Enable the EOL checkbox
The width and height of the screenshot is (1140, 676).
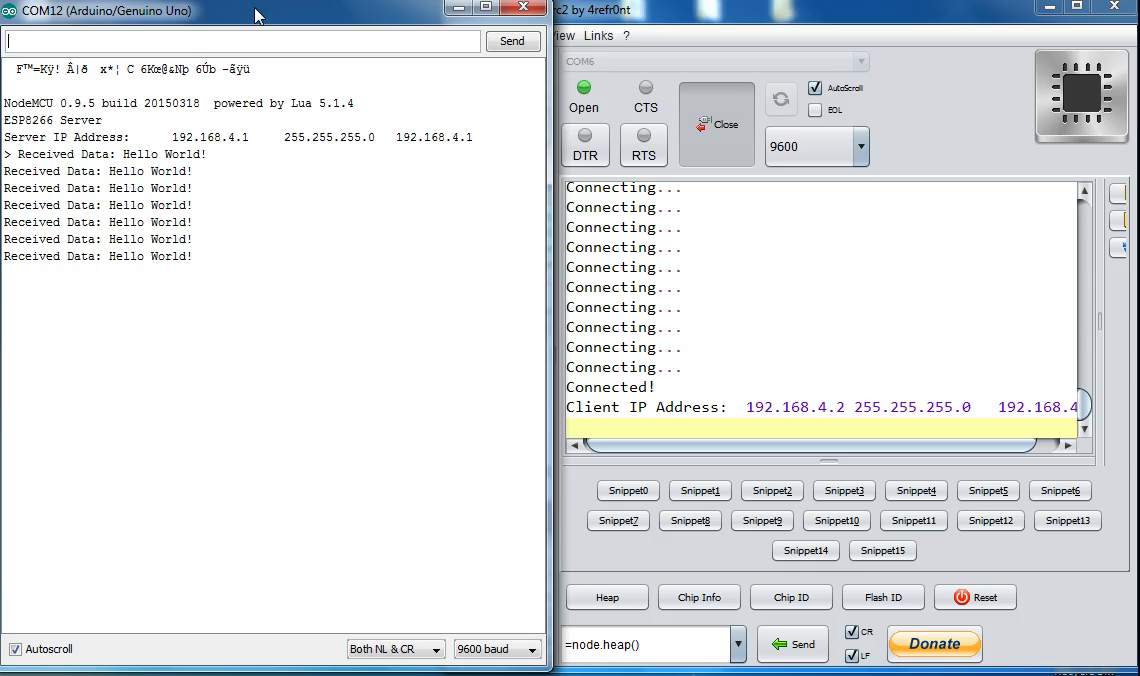tap(815, 110)
